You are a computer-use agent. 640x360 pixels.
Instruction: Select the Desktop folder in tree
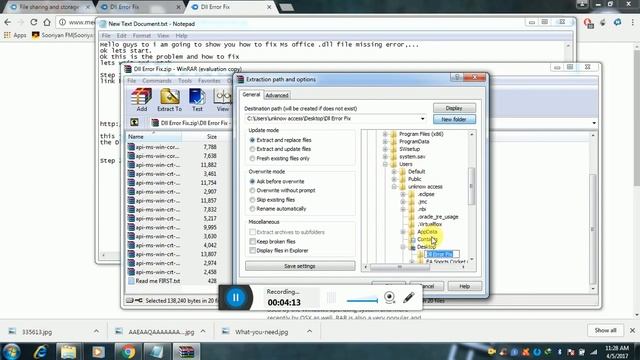pyautogui.click(x=426, y=247)
